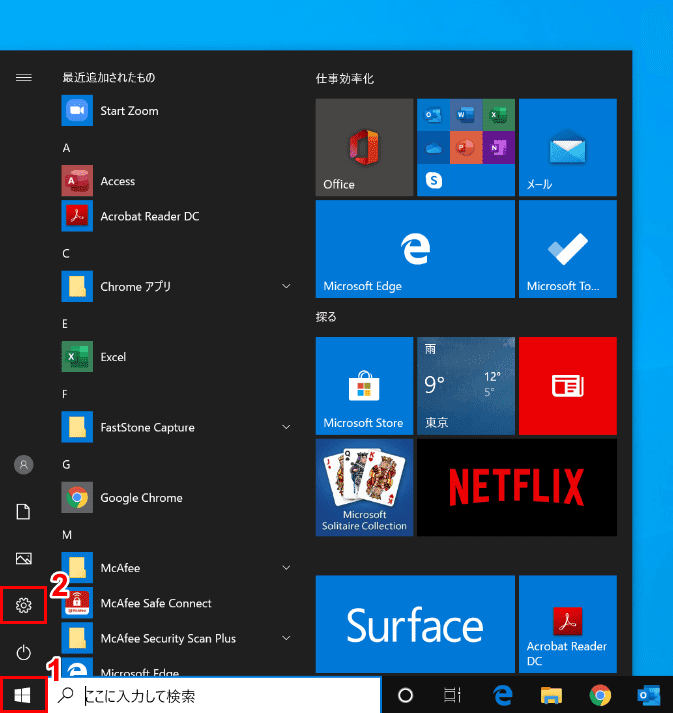Screen dimensions: 673x713
Task: Click the 仕事効率化 group title
Action: click(345, 79)
